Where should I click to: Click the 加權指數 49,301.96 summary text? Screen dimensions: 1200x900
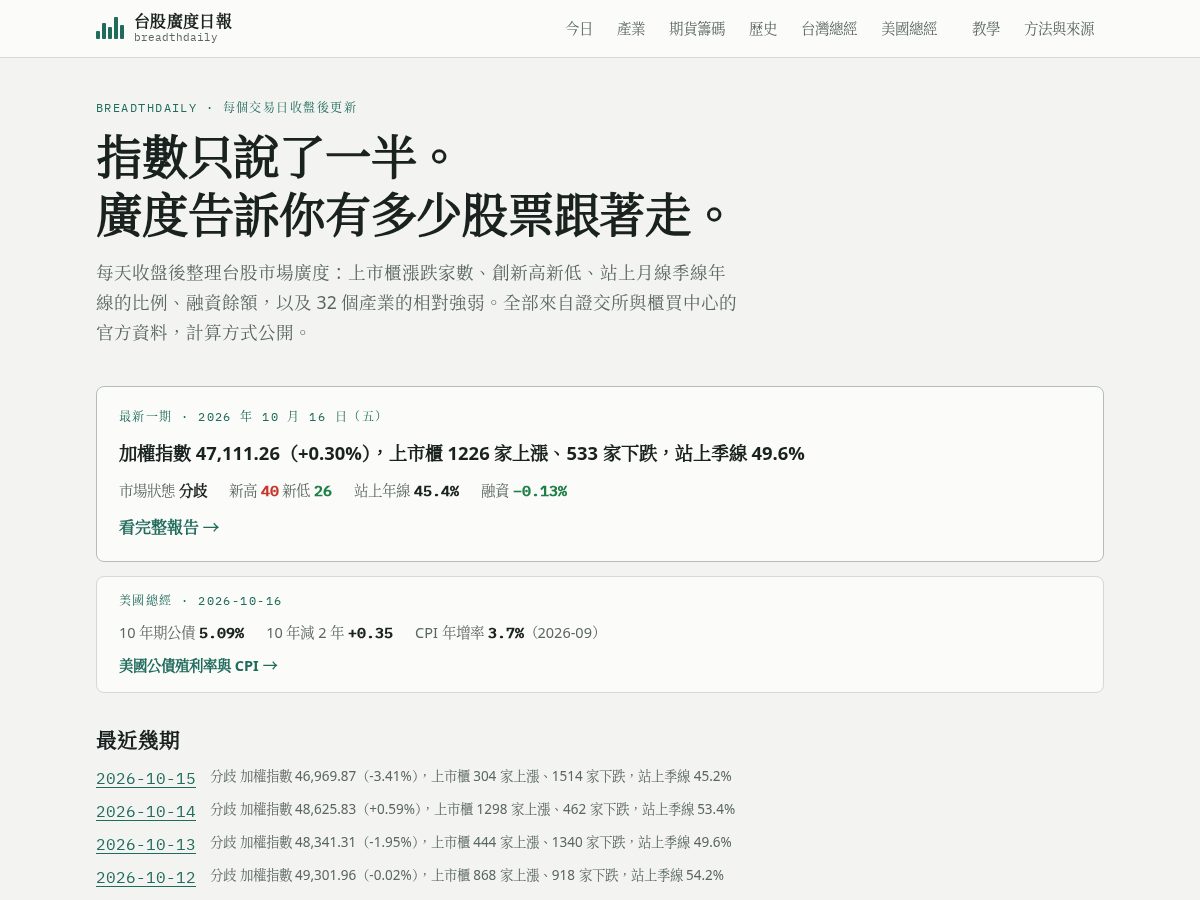click(467, 875)
